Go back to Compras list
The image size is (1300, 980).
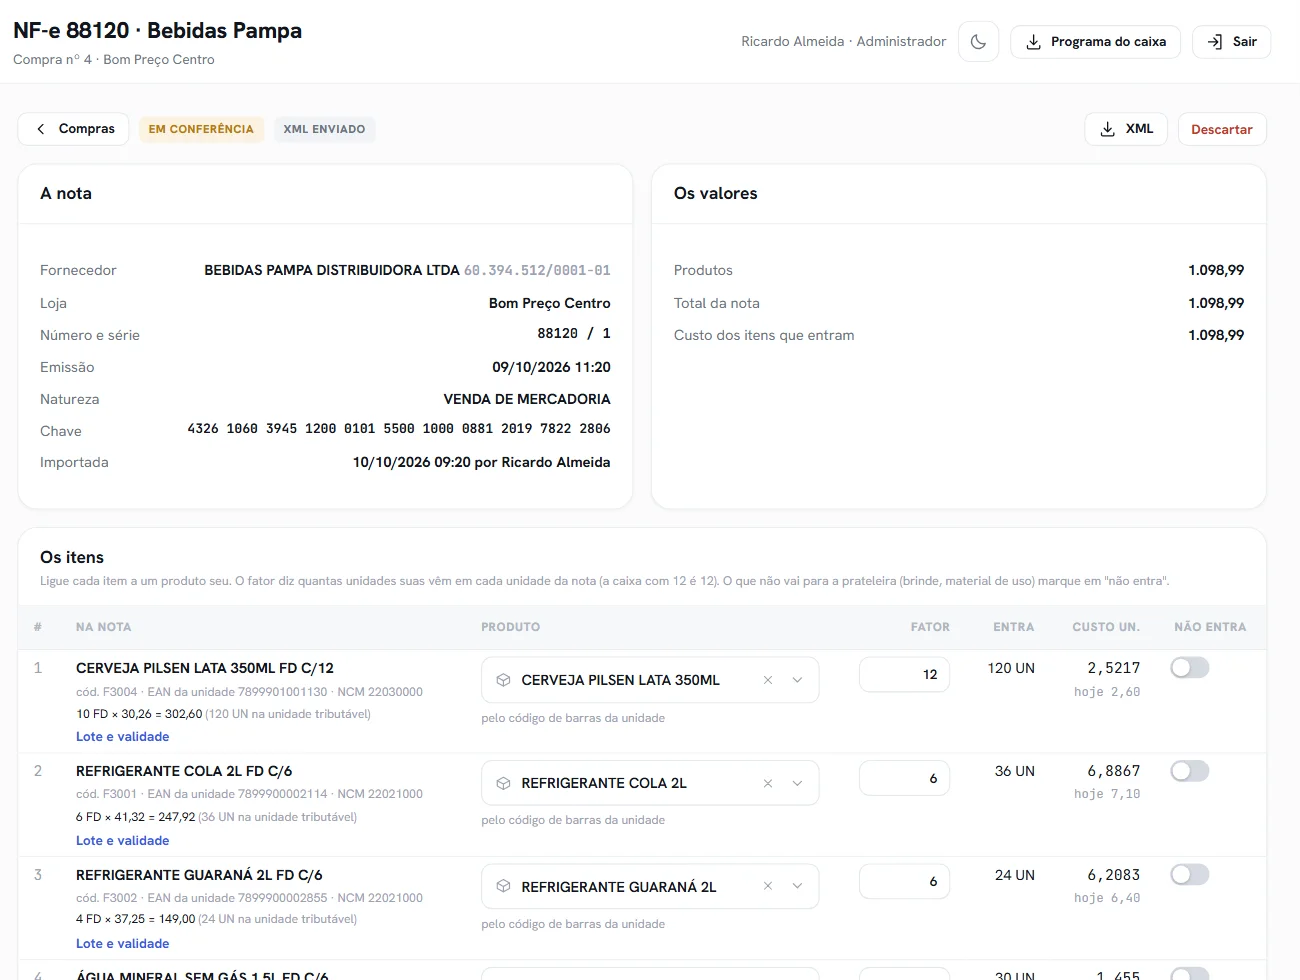click(73, 129)
